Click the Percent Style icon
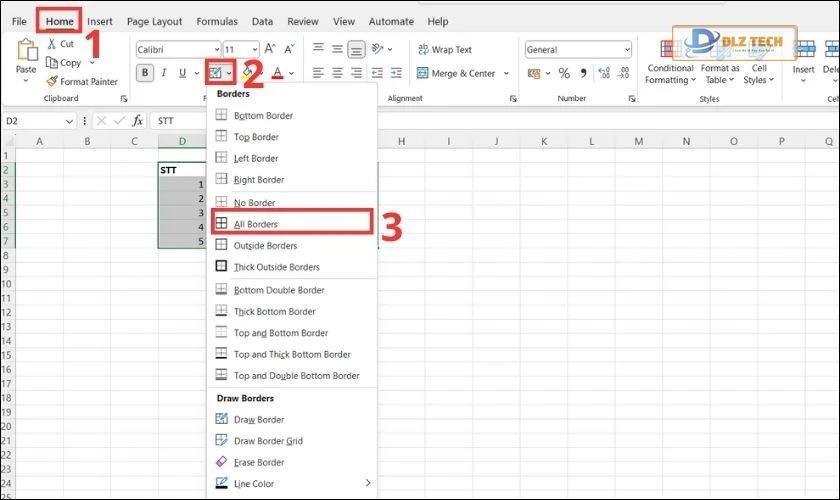This screenshot has height=500, width=840. pos(564,73)
